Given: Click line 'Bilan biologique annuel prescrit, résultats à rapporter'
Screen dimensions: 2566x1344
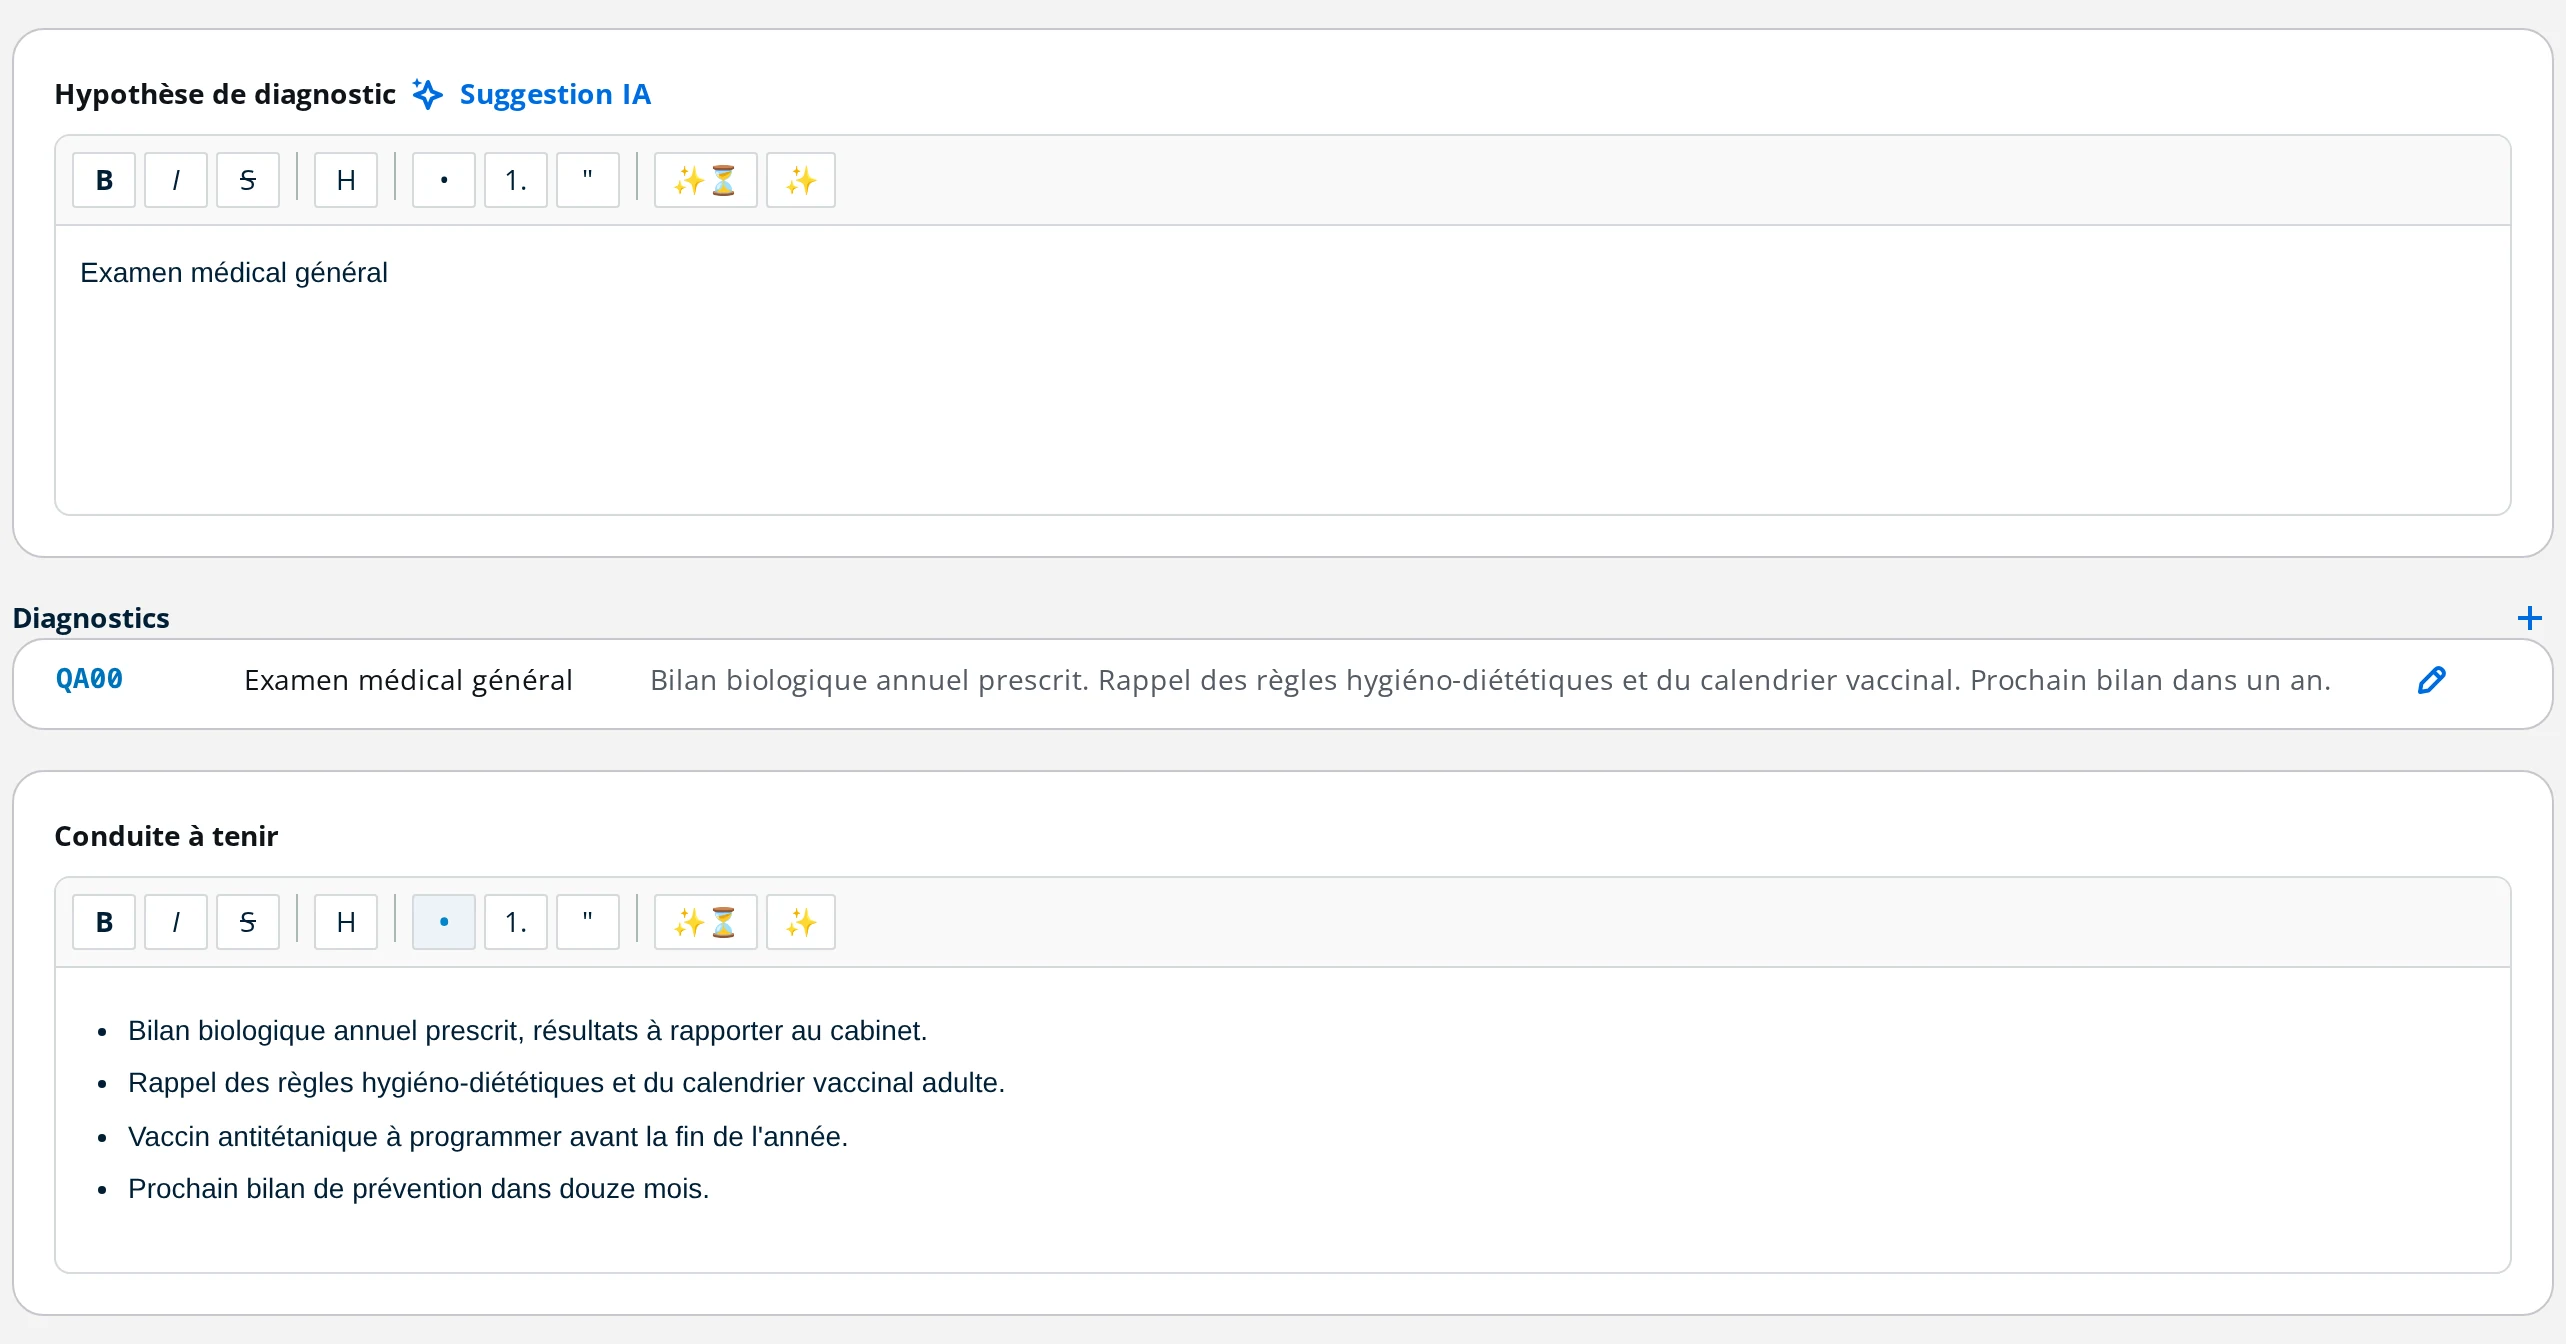Looking at the screenshot, I should pos(528,1031).
